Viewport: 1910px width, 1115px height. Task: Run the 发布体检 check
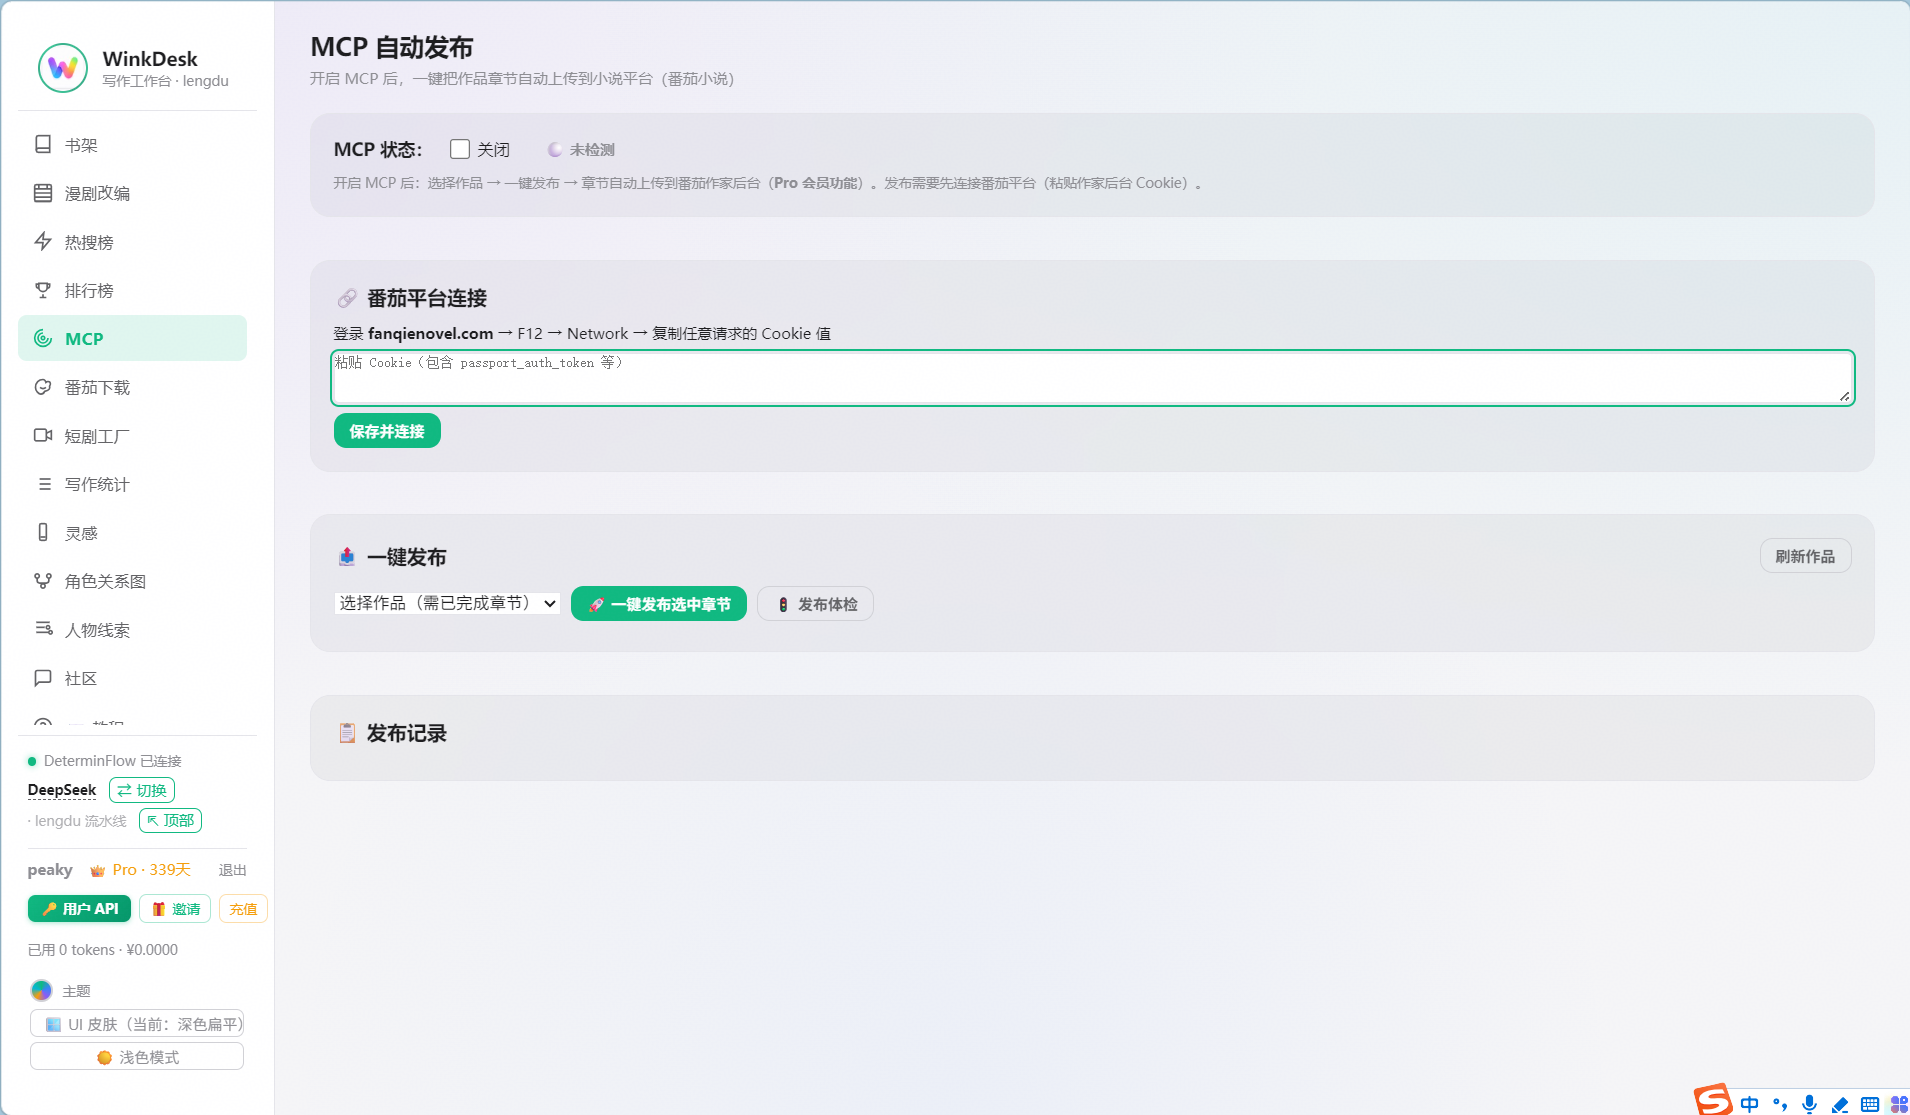(815, 604)
